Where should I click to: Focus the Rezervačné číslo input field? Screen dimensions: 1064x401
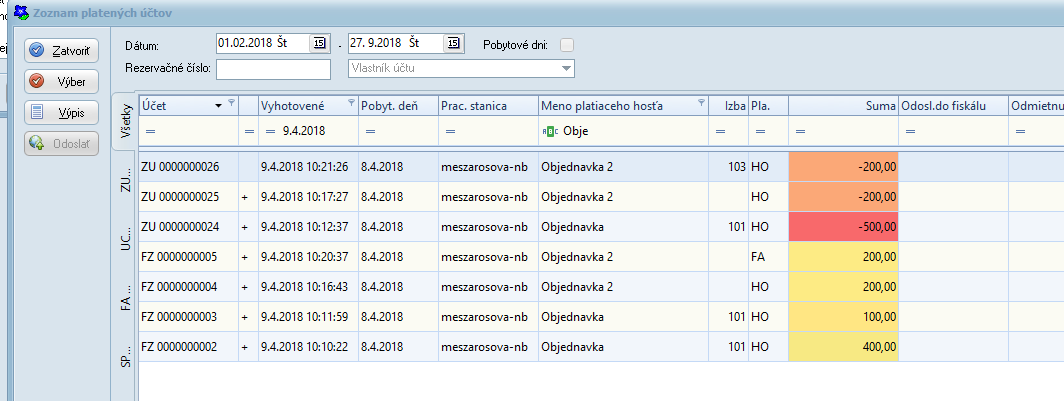[273, 69]
